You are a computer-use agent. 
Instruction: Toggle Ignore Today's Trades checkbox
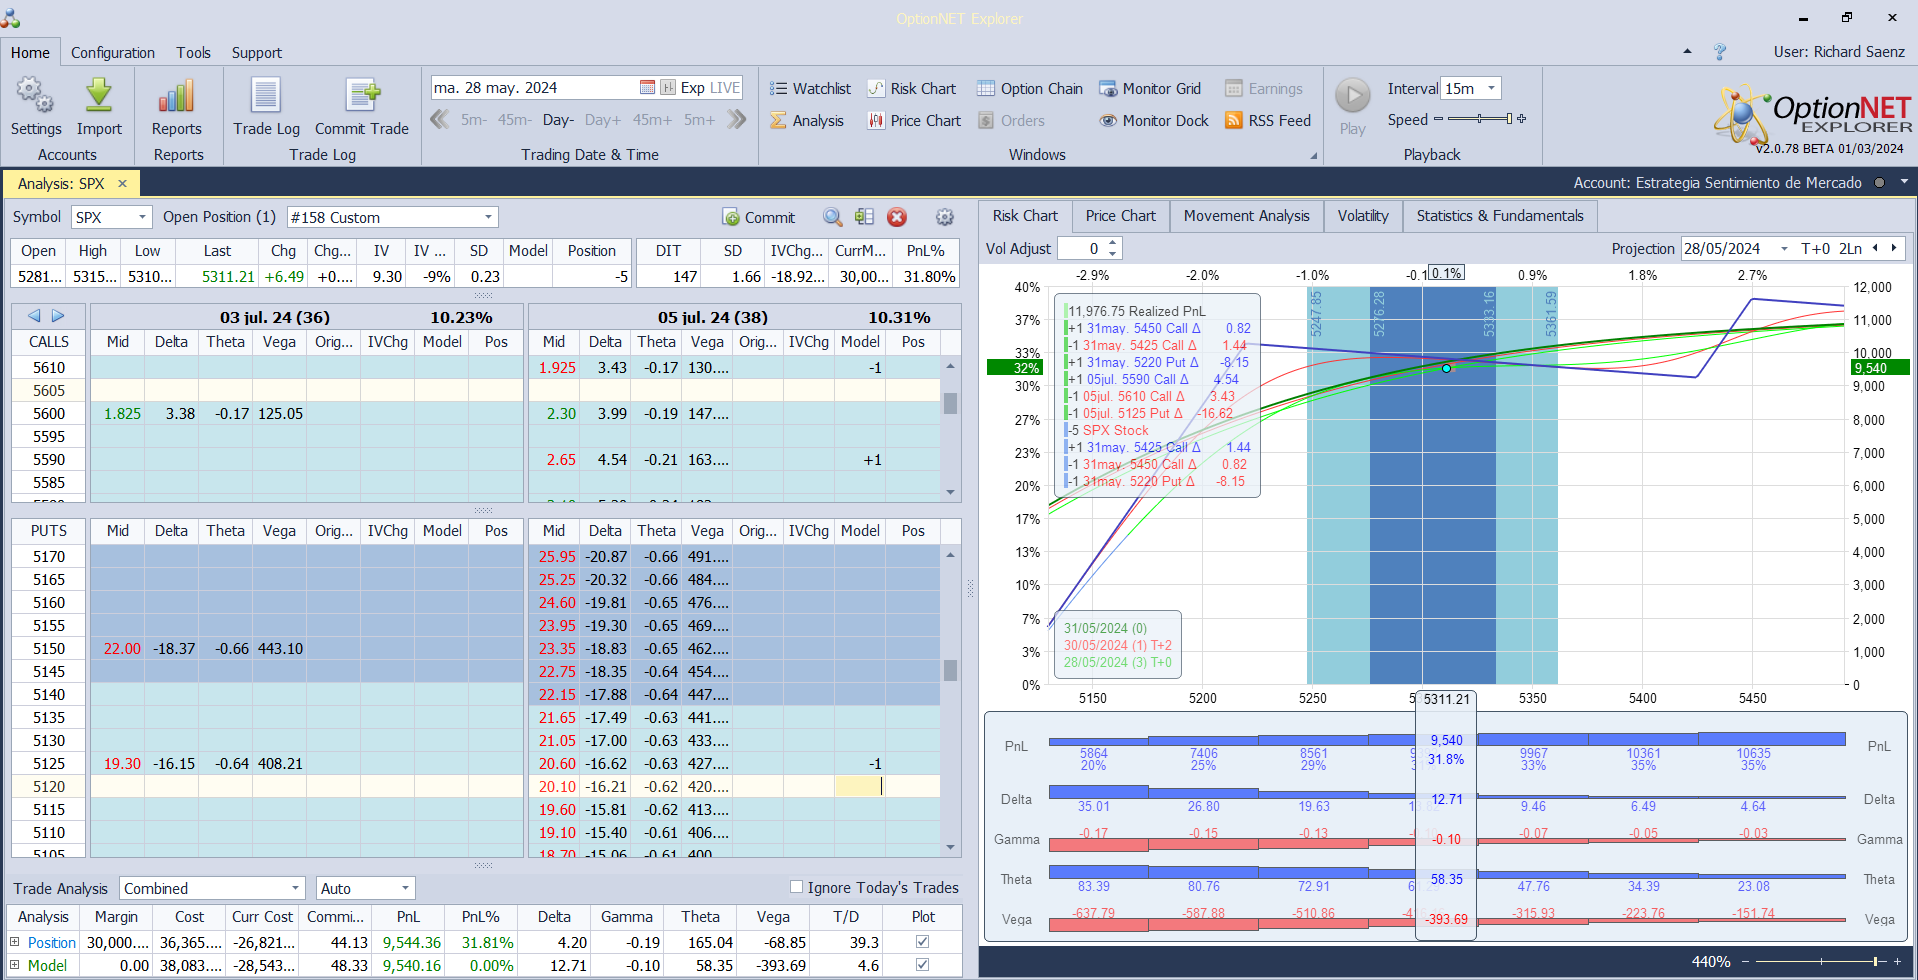(797, 887)
